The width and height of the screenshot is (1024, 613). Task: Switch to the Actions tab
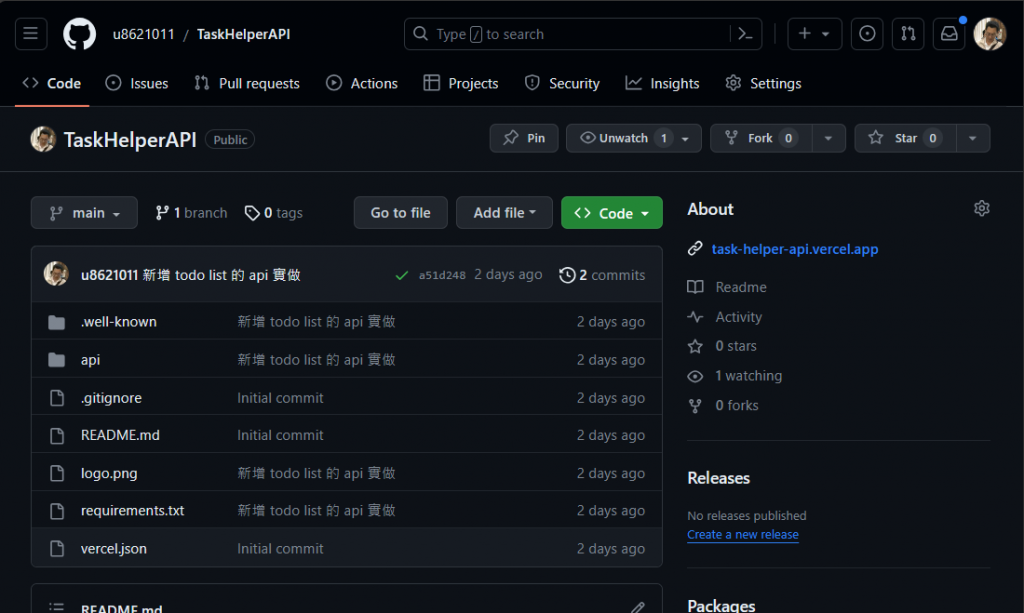(x=362, y=84)
